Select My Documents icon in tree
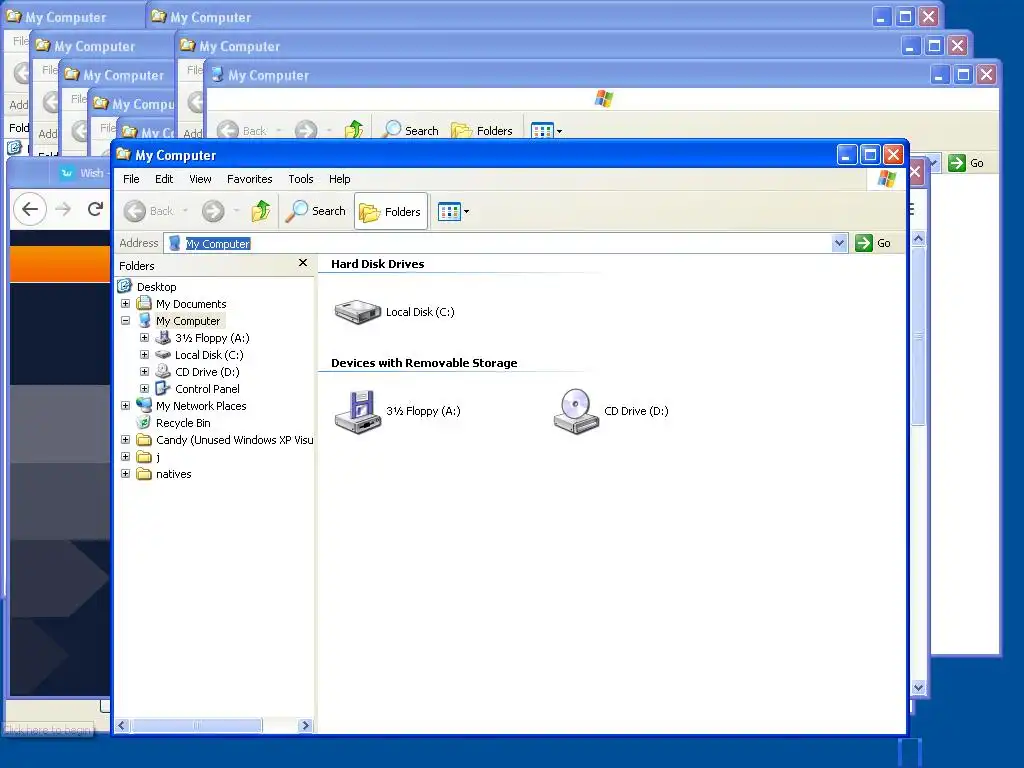 [144, 304]
